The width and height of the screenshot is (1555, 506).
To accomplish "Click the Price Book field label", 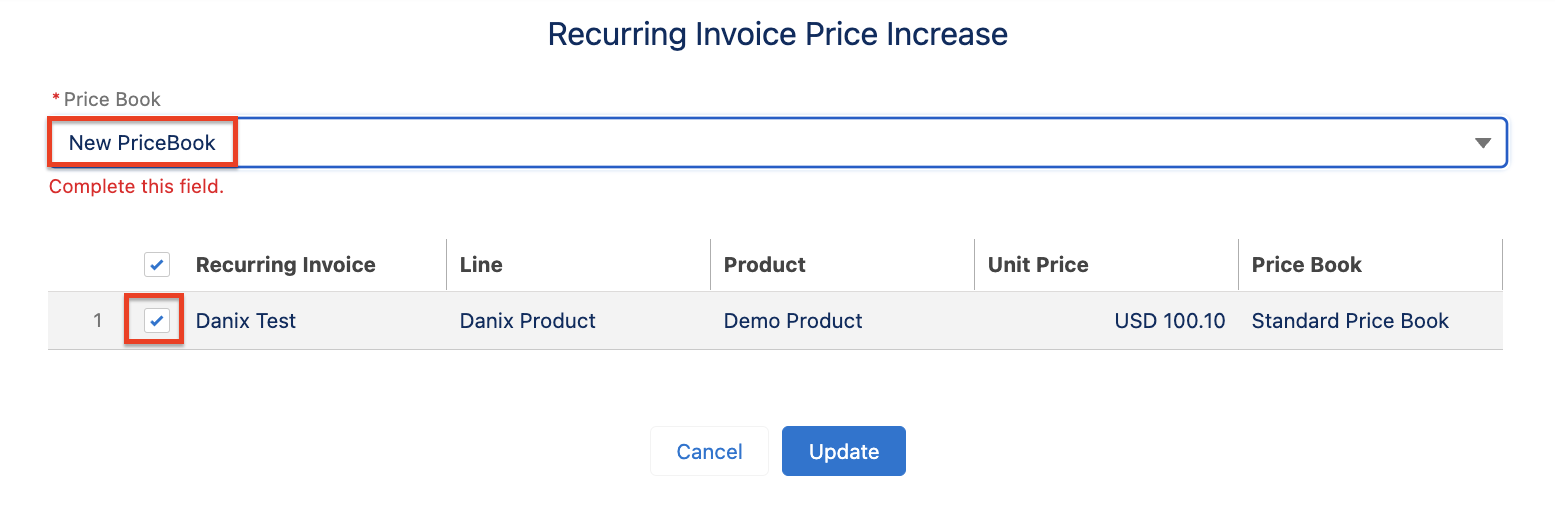I will [x=112, y=99].
